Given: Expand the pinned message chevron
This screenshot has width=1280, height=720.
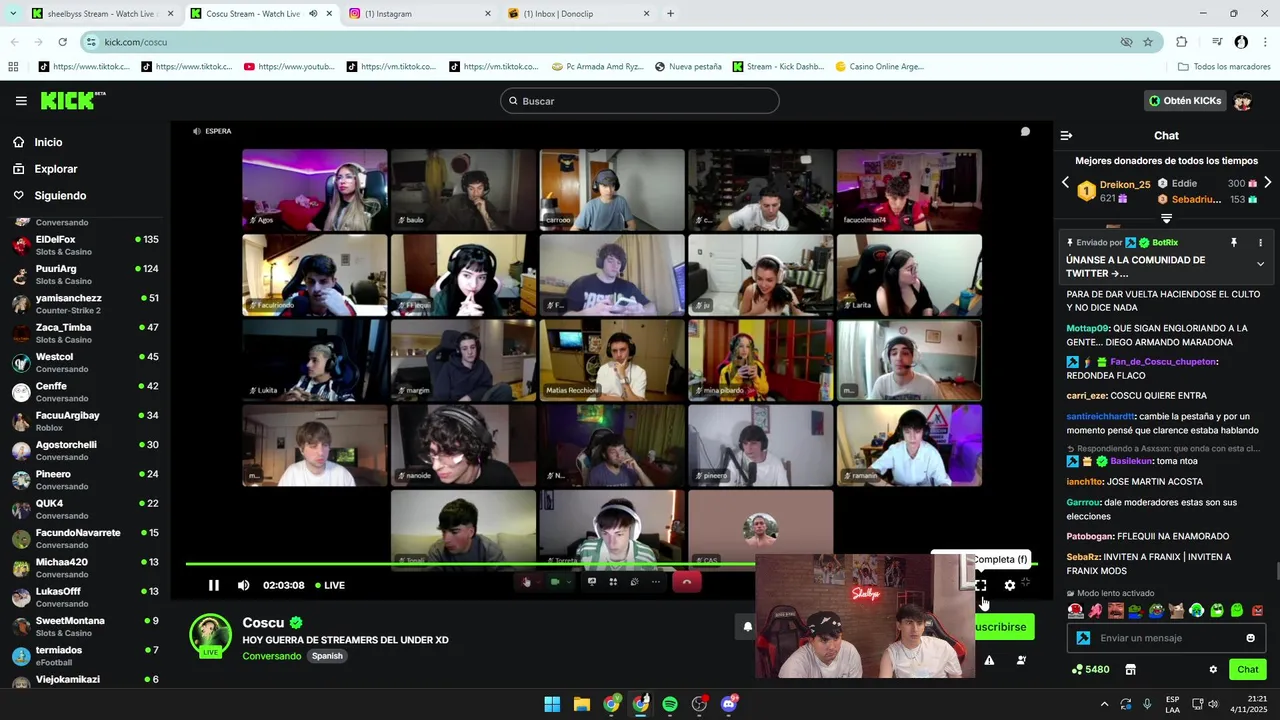Looking at the screenshot, I should (x=1260, y=264).
